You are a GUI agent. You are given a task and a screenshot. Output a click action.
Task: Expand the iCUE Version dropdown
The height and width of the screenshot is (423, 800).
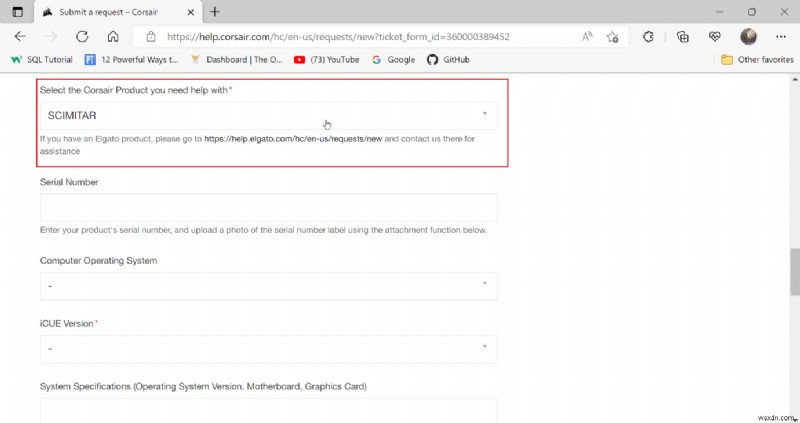pos(268,349)
